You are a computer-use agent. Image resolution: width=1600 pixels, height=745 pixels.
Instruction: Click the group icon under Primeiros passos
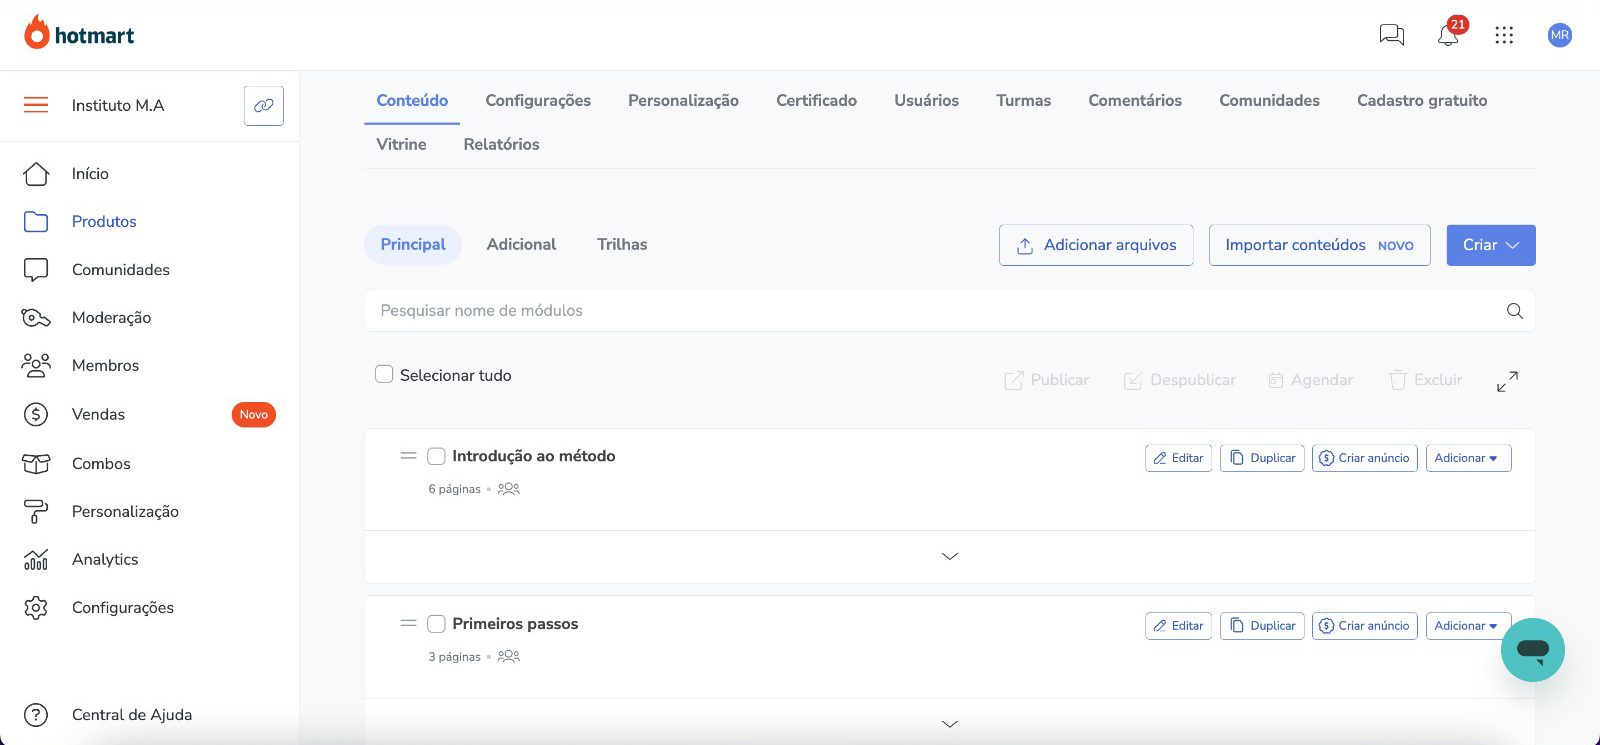[509, 657]
